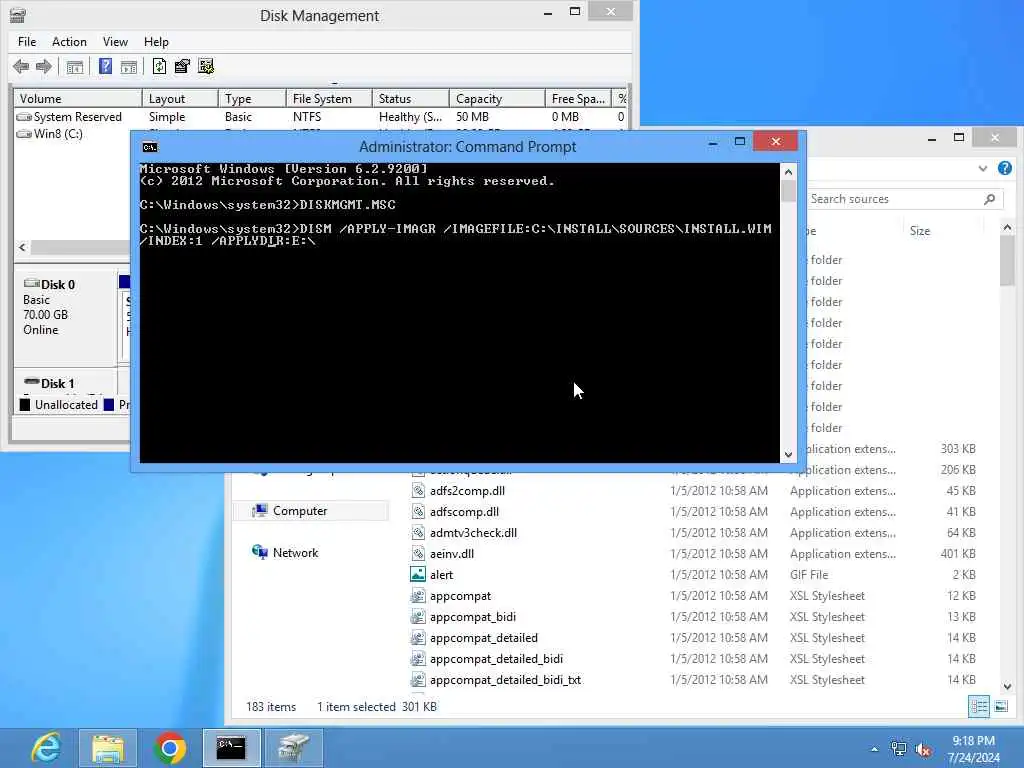The width and height of the screenshot is (1024, 768).
Task: Select the System Reserved volume row
Action: coord(320,117)
